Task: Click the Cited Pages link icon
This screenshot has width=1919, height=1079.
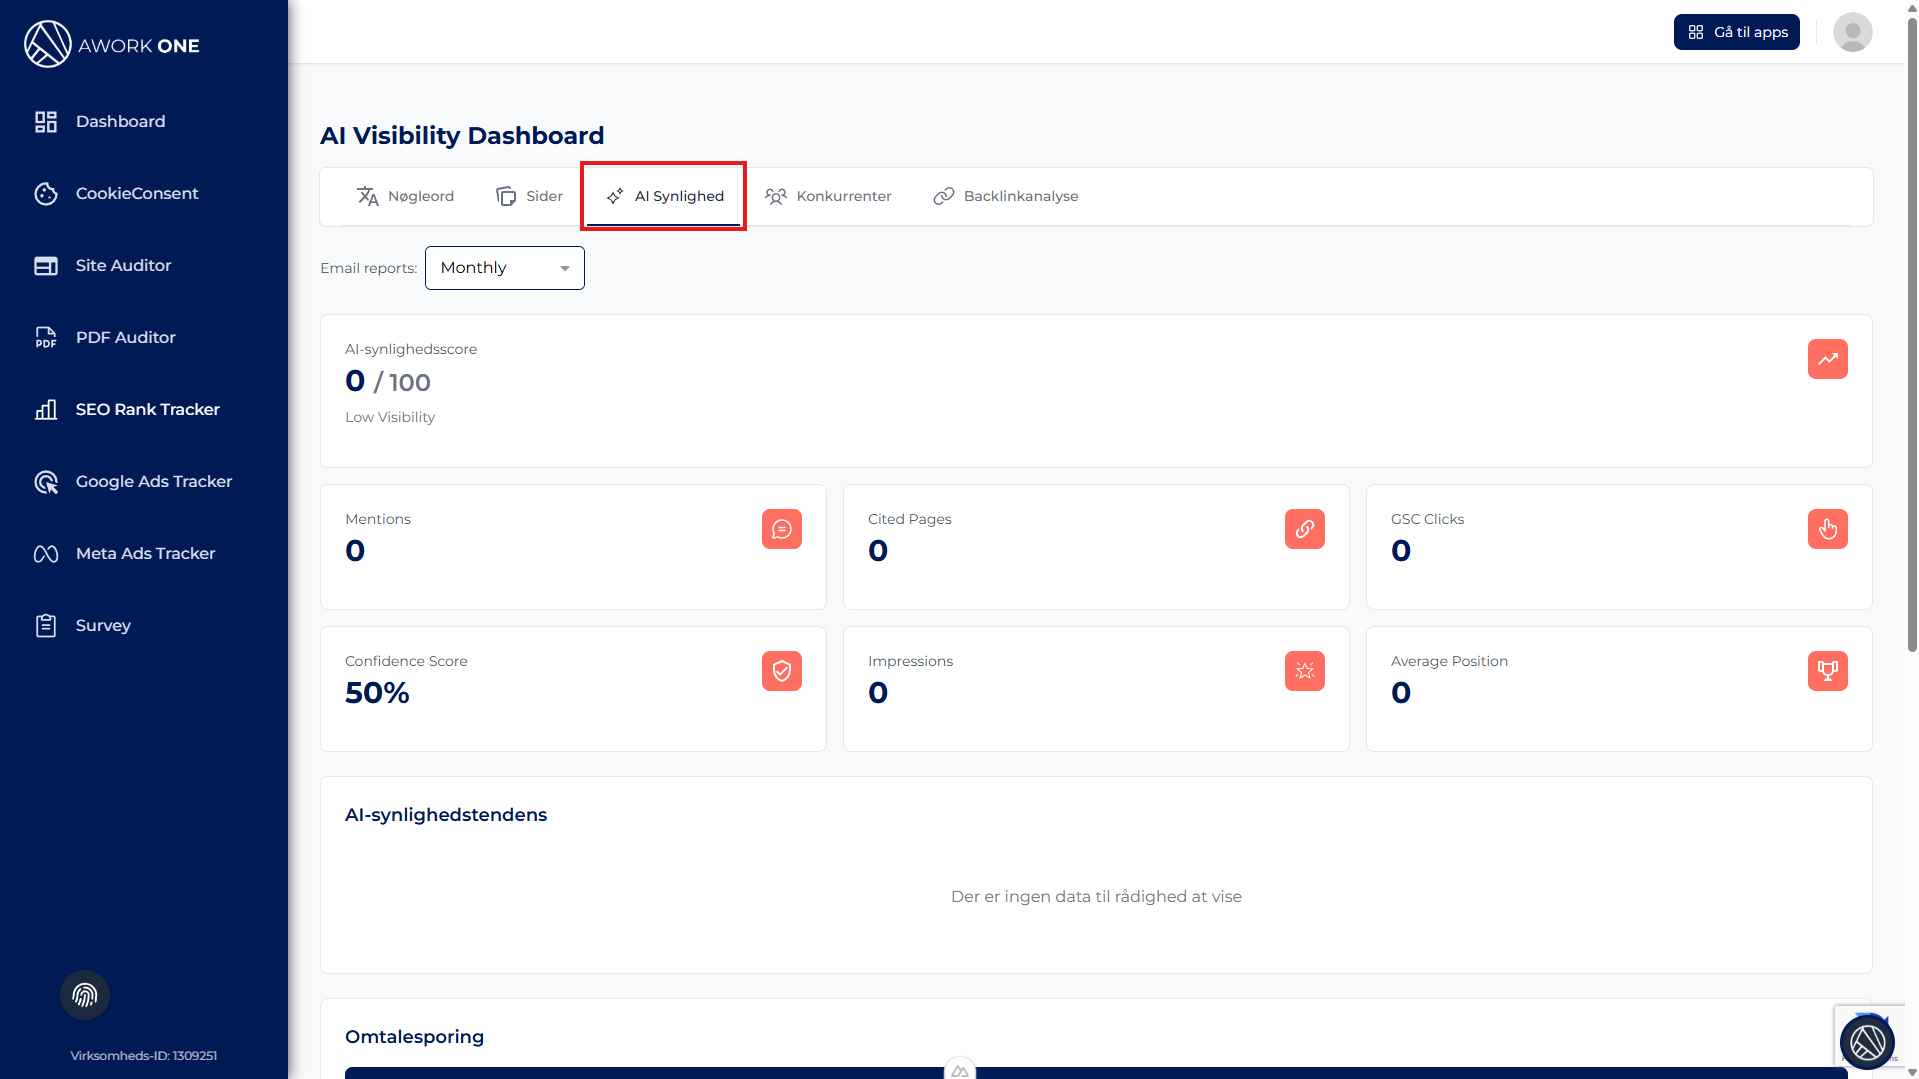Action: pos(1304,529)
